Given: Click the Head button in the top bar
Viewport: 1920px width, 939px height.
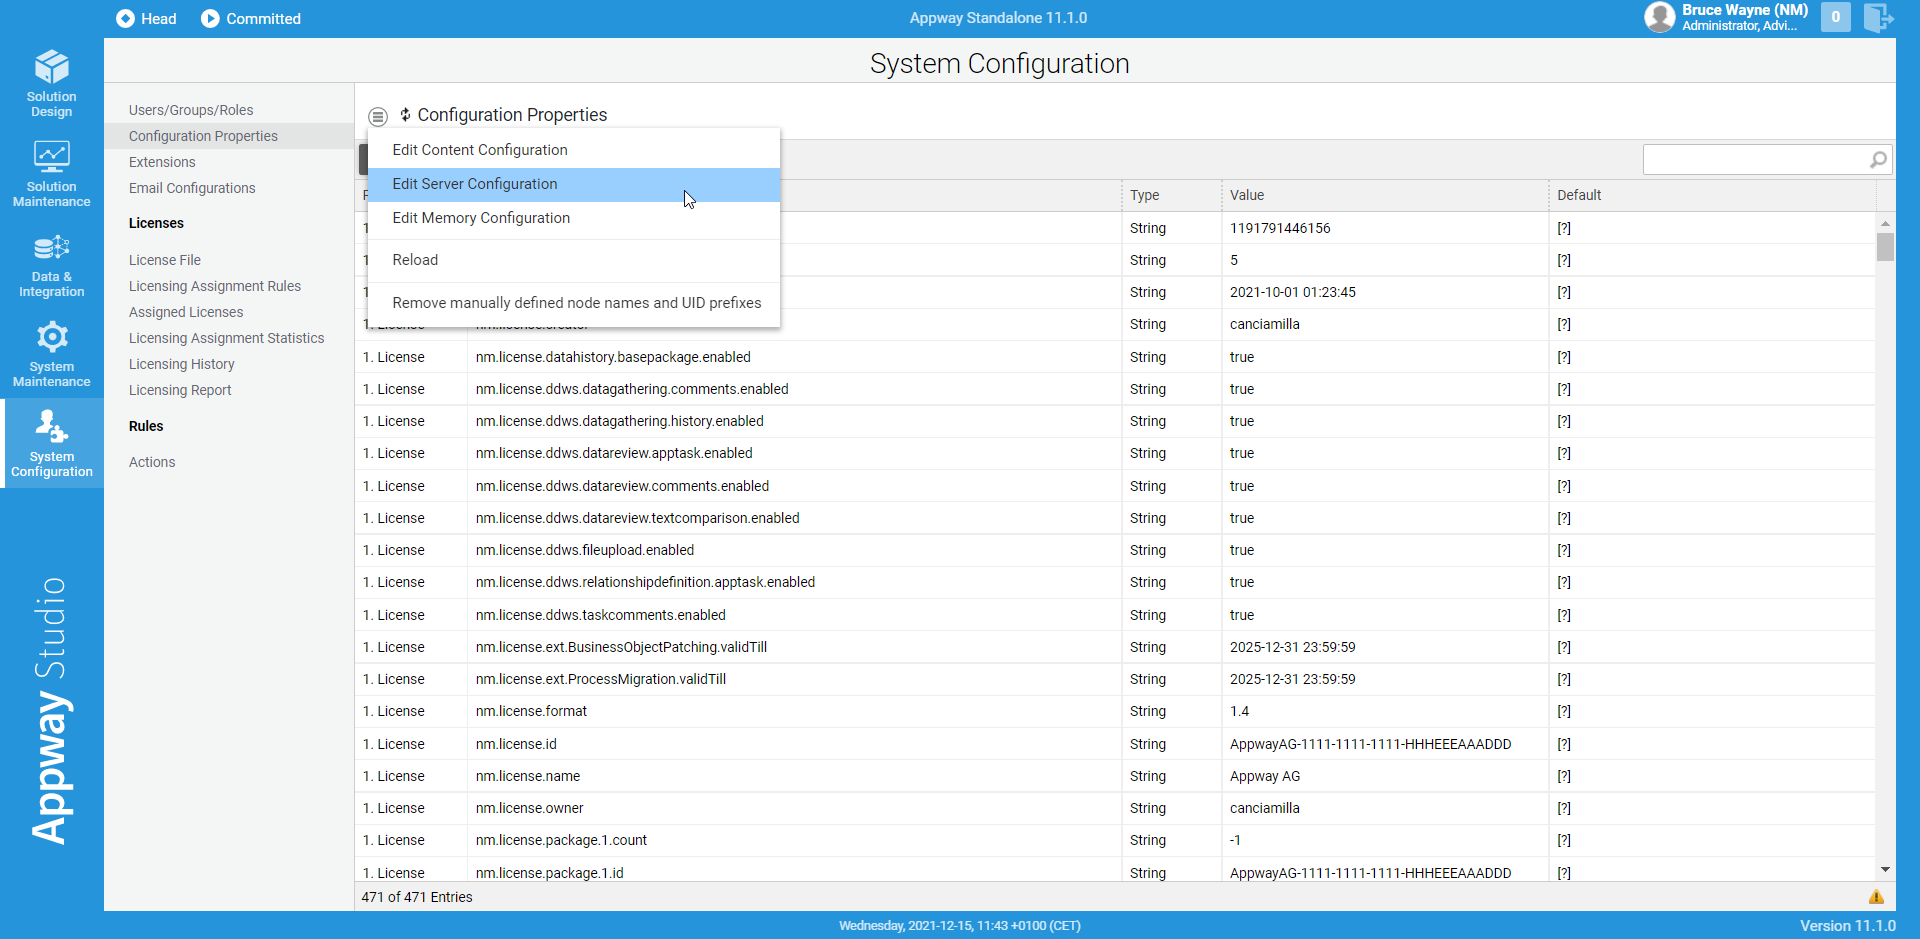Looking at the screenshot, I should (145, 18).
